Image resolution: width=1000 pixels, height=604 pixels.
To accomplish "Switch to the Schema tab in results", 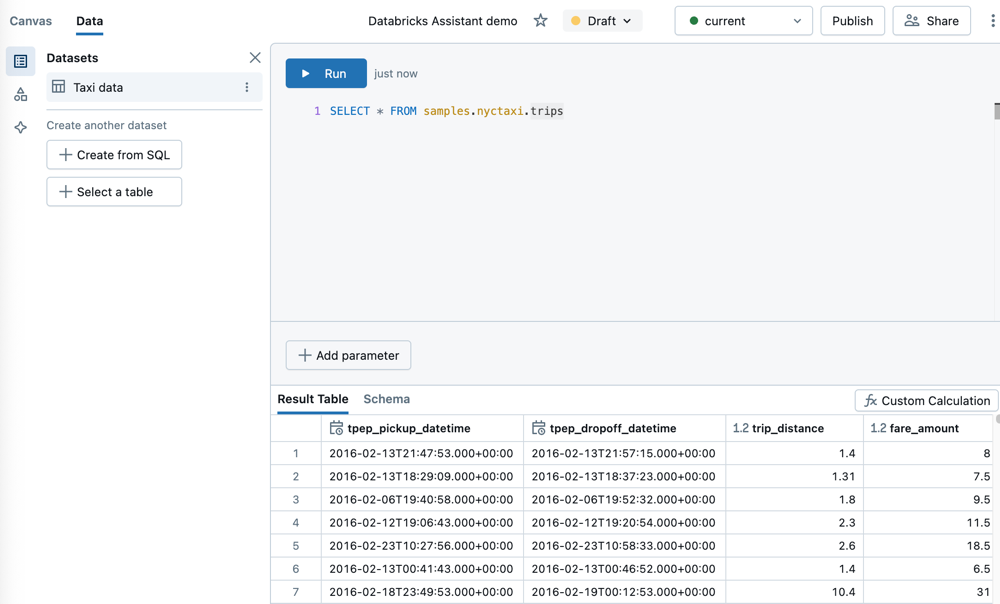I will pos(386,399).
